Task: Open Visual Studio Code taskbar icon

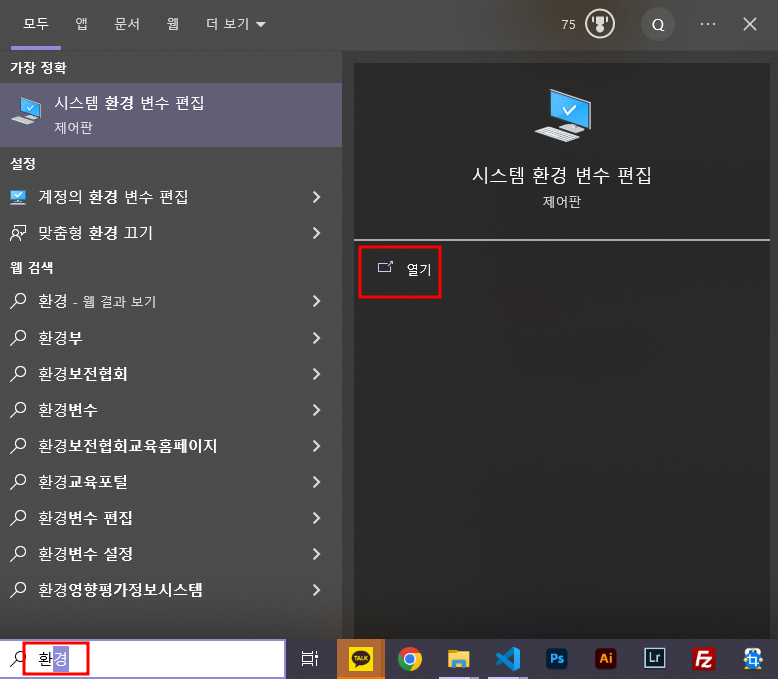Action: [x=508, y=659]
